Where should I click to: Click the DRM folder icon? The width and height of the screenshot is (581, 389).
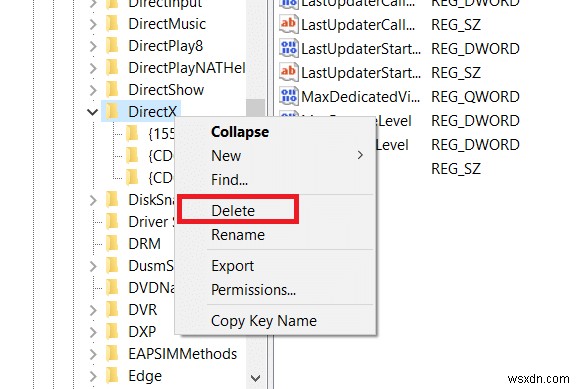[112, 243]
